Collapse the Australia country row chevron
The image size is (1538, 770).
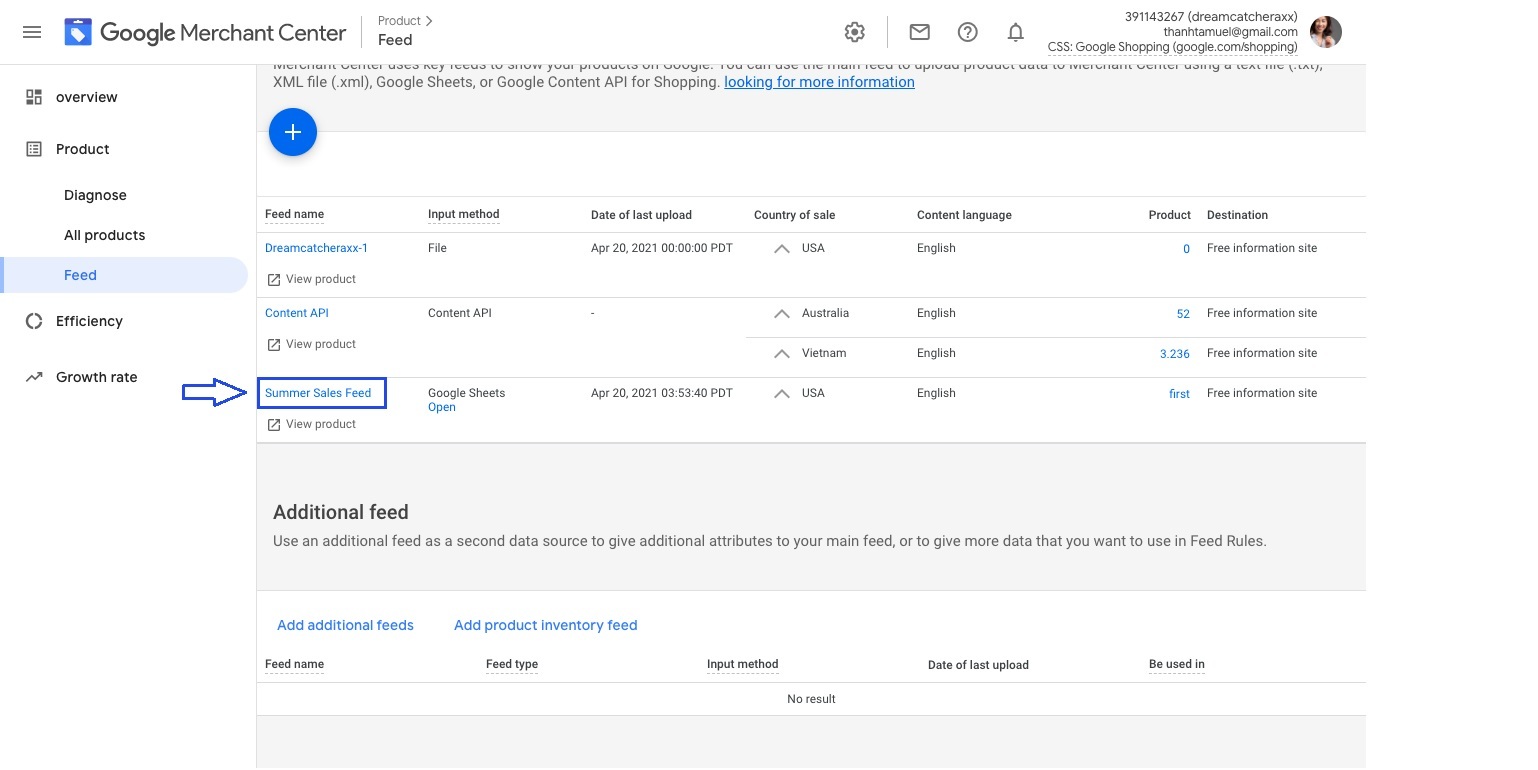(782, 314)
